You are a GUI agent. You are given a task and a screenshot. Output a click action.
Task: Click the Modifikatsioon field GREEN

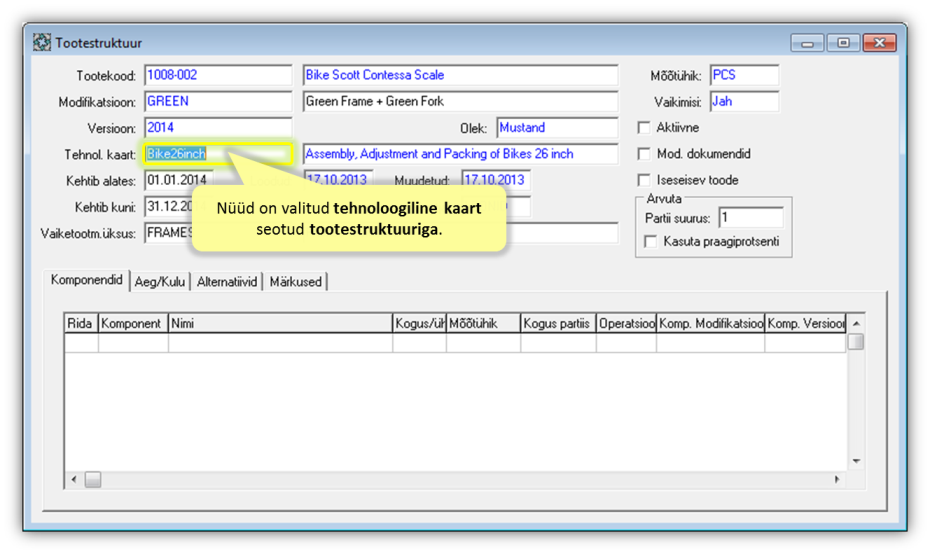coord(218,101)
